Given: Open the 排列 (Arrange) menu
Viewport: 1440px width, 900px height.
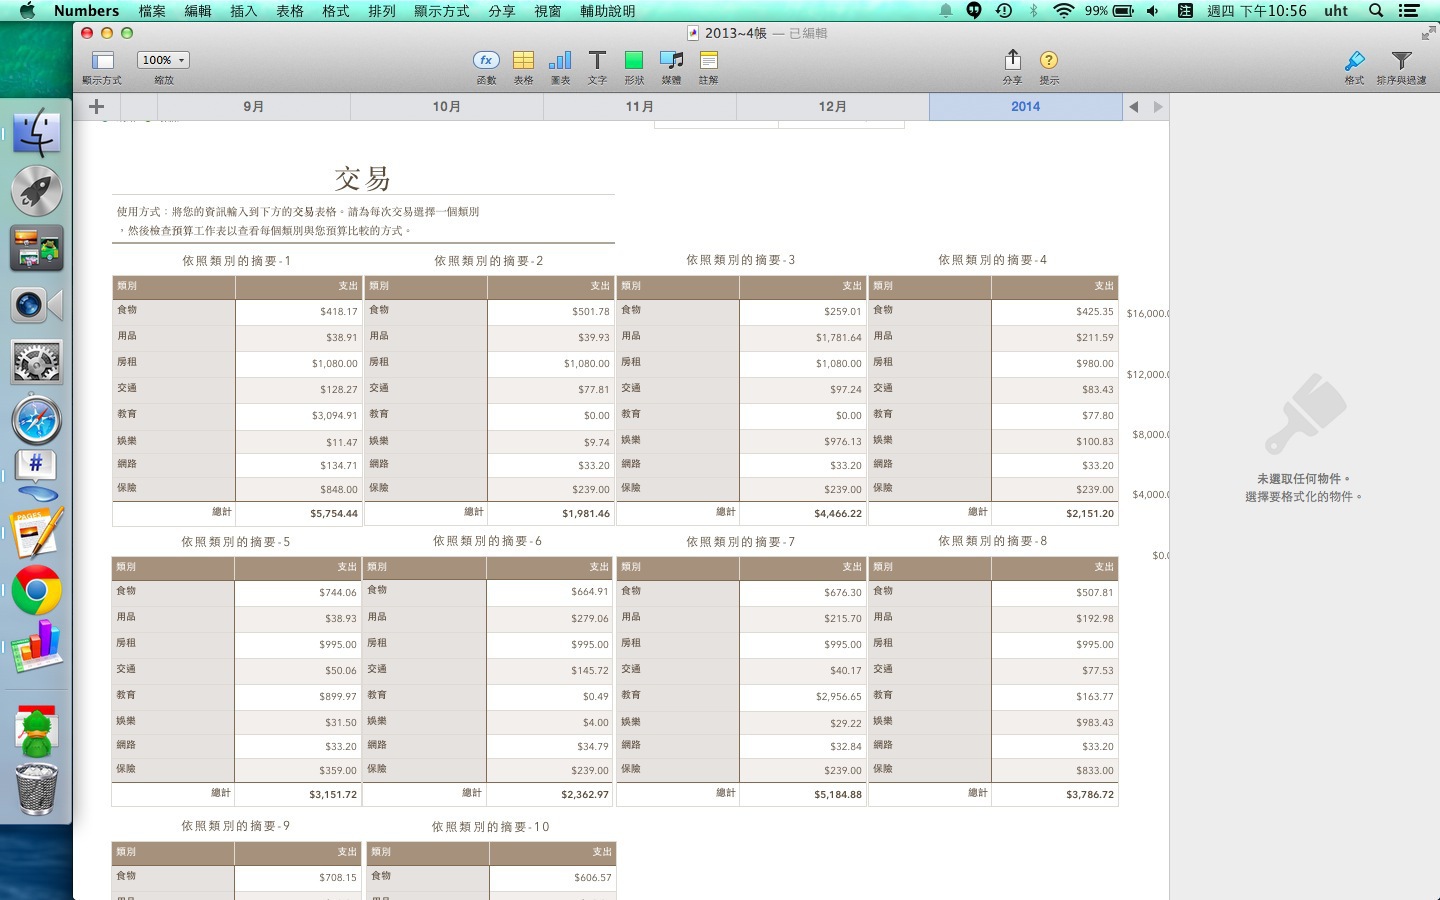Looking at the screenshot, I should pos(382,11).
